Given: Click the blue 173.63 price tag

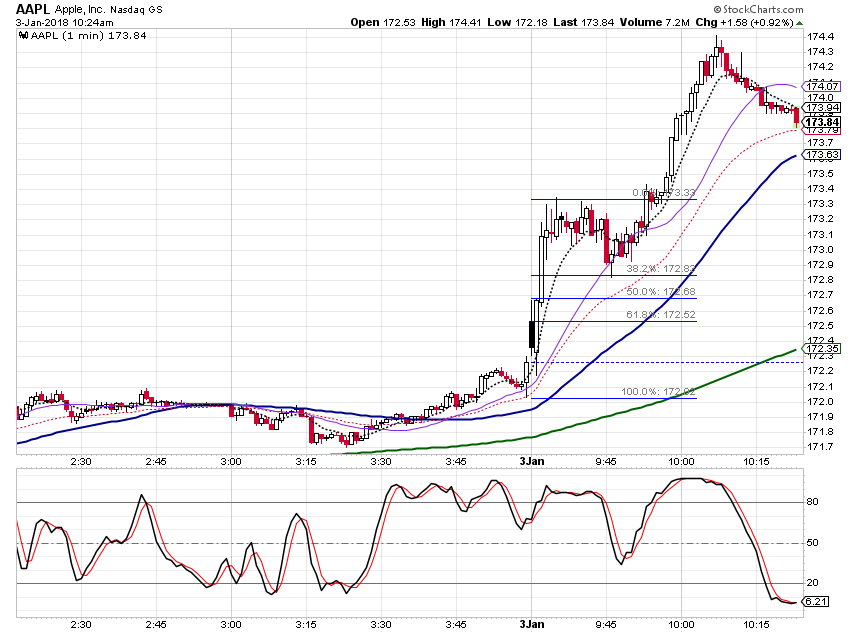Looking at the screenshot, I should click(x=822, y=155).
